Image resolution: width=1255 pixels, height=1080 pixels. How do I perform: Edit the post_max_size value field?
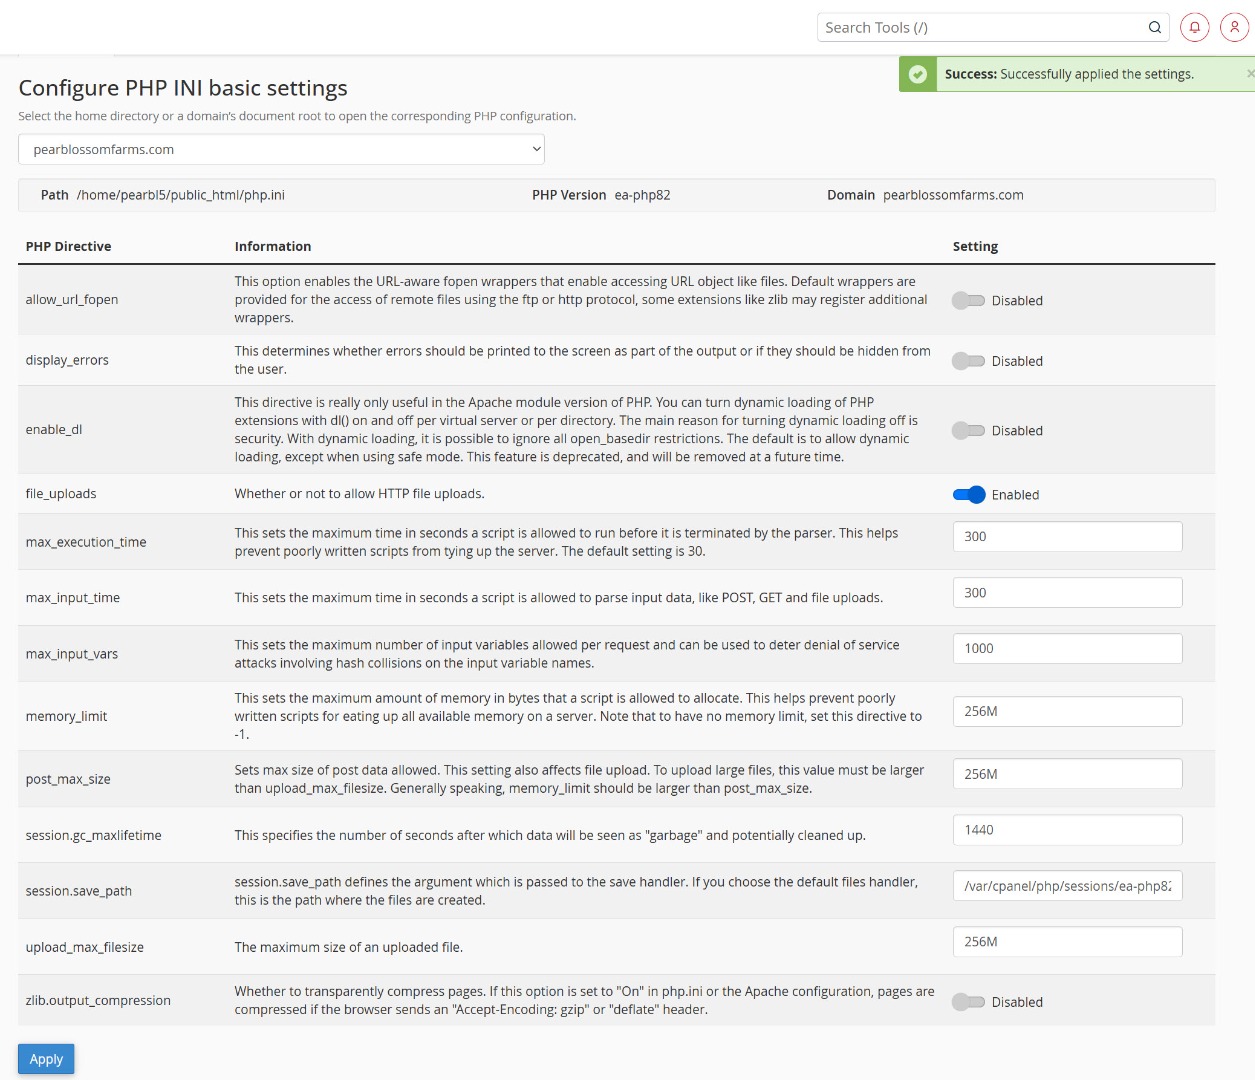pos(1067,774)
